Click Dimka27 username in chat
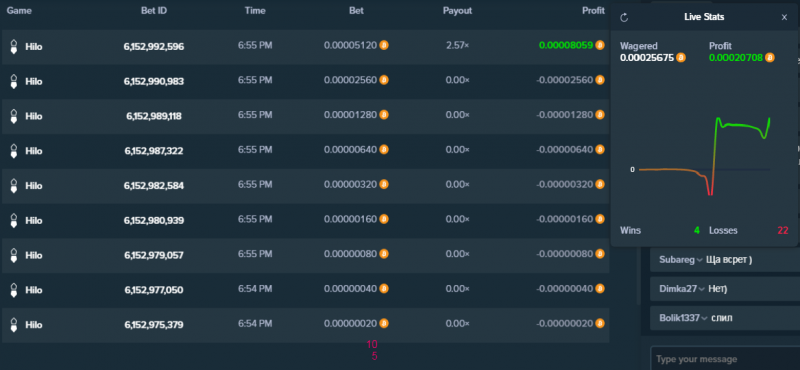The height and width of the screenshot is (370, 800). click(678, 288)
